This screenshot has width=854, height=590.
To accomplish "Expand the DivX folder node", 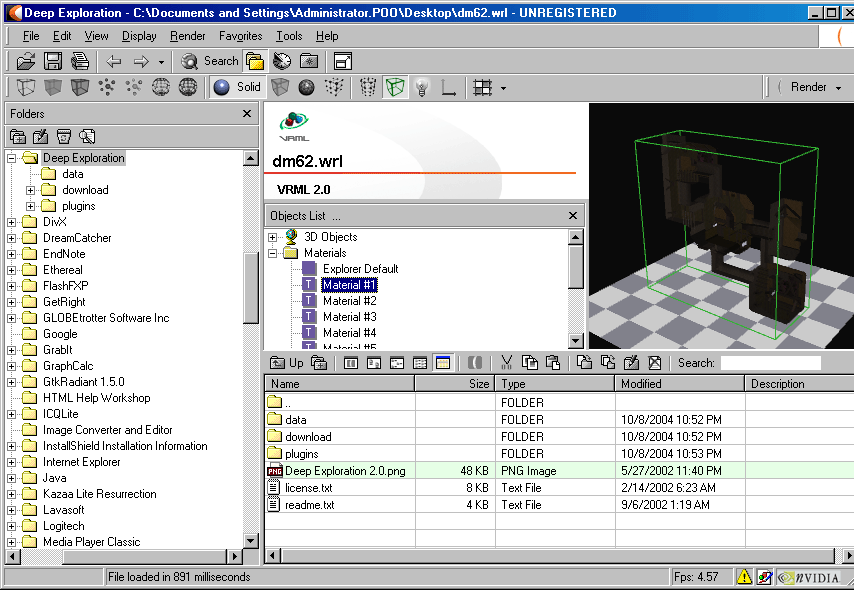I will [11, 222].
